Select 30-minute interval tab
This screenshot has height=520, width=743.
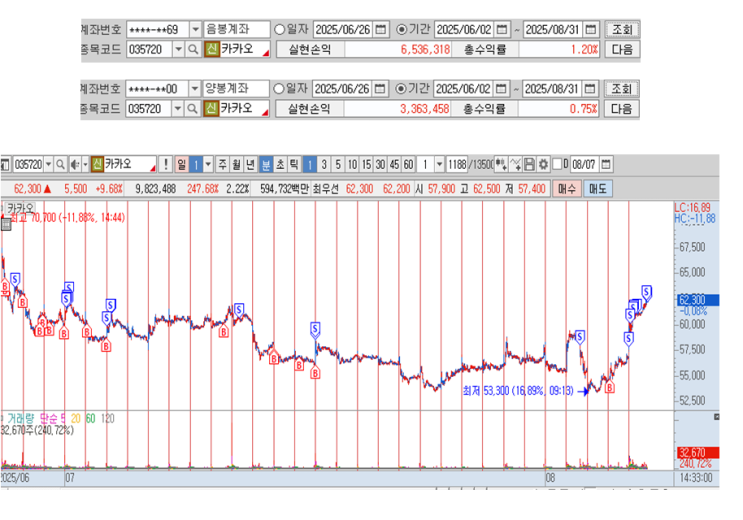click(380, 164)
